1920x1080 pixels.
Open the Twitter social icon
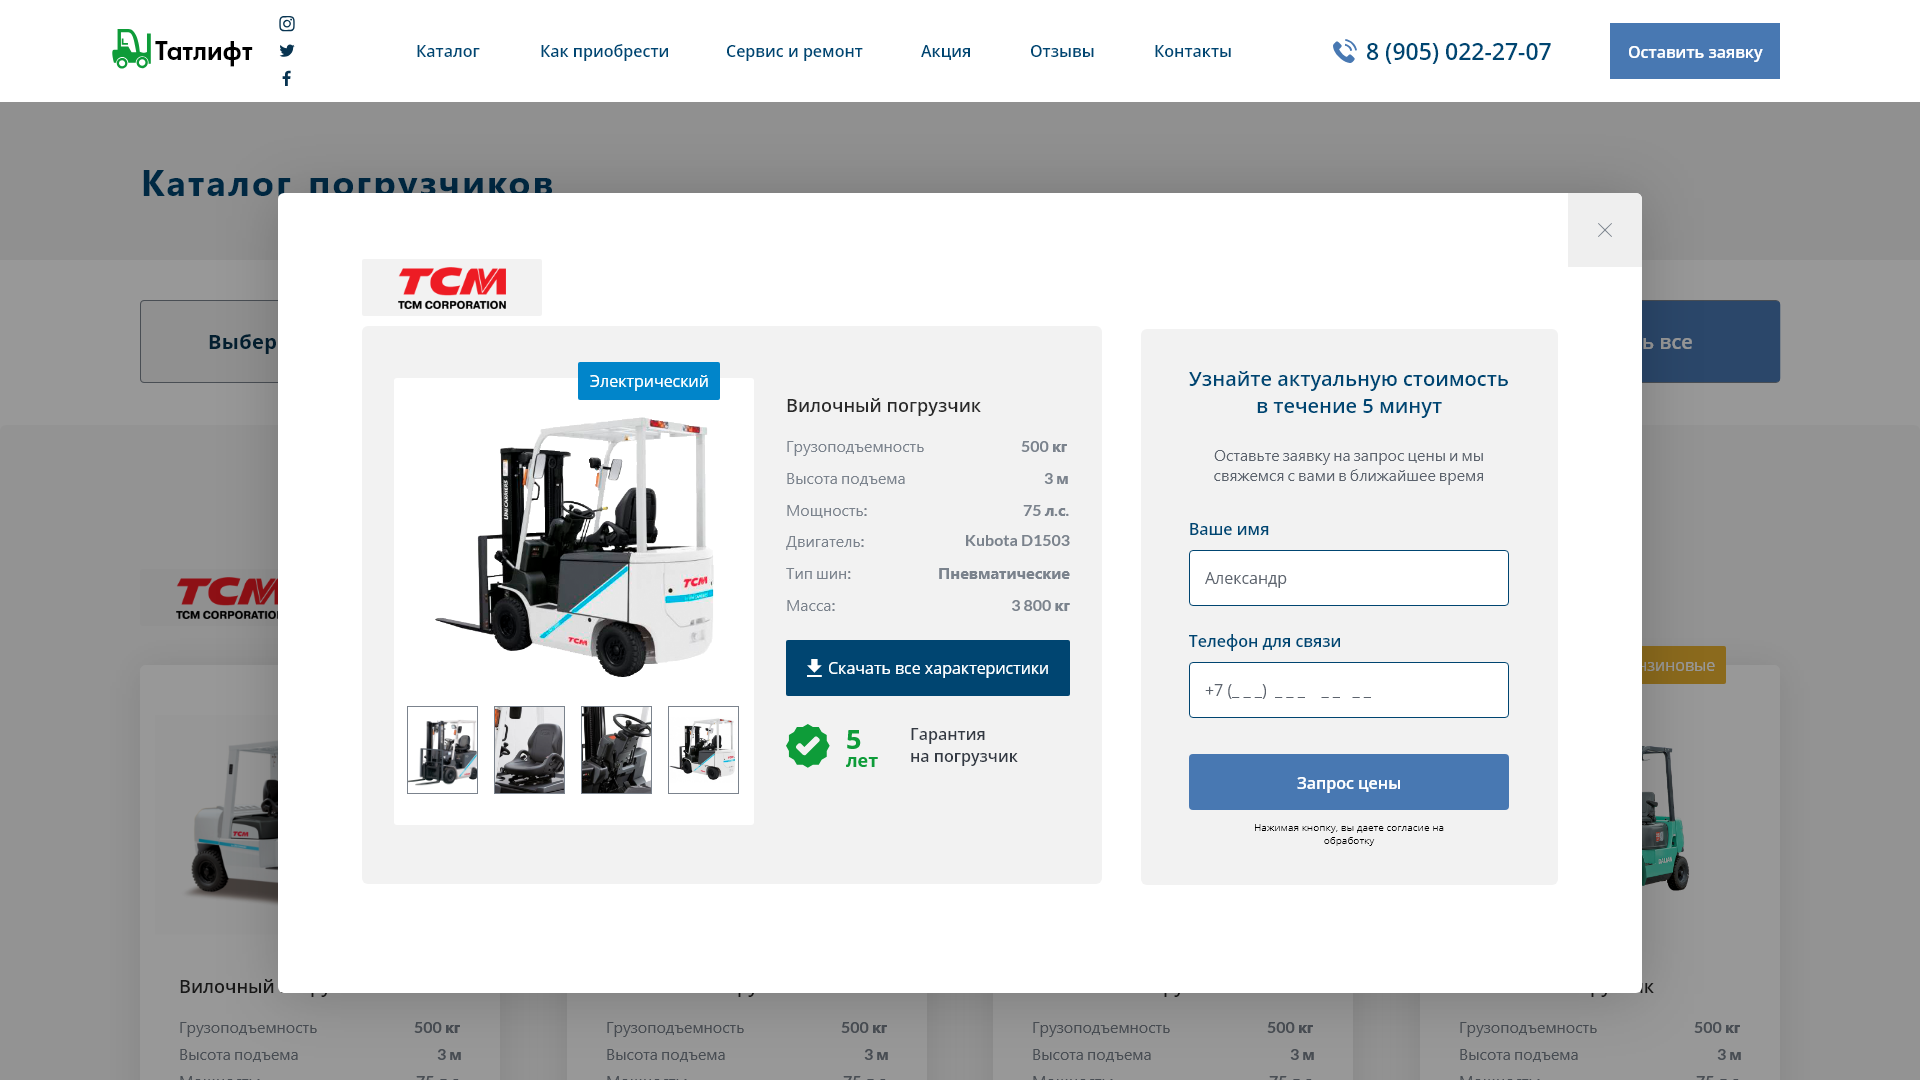click(x=287, y=51)
